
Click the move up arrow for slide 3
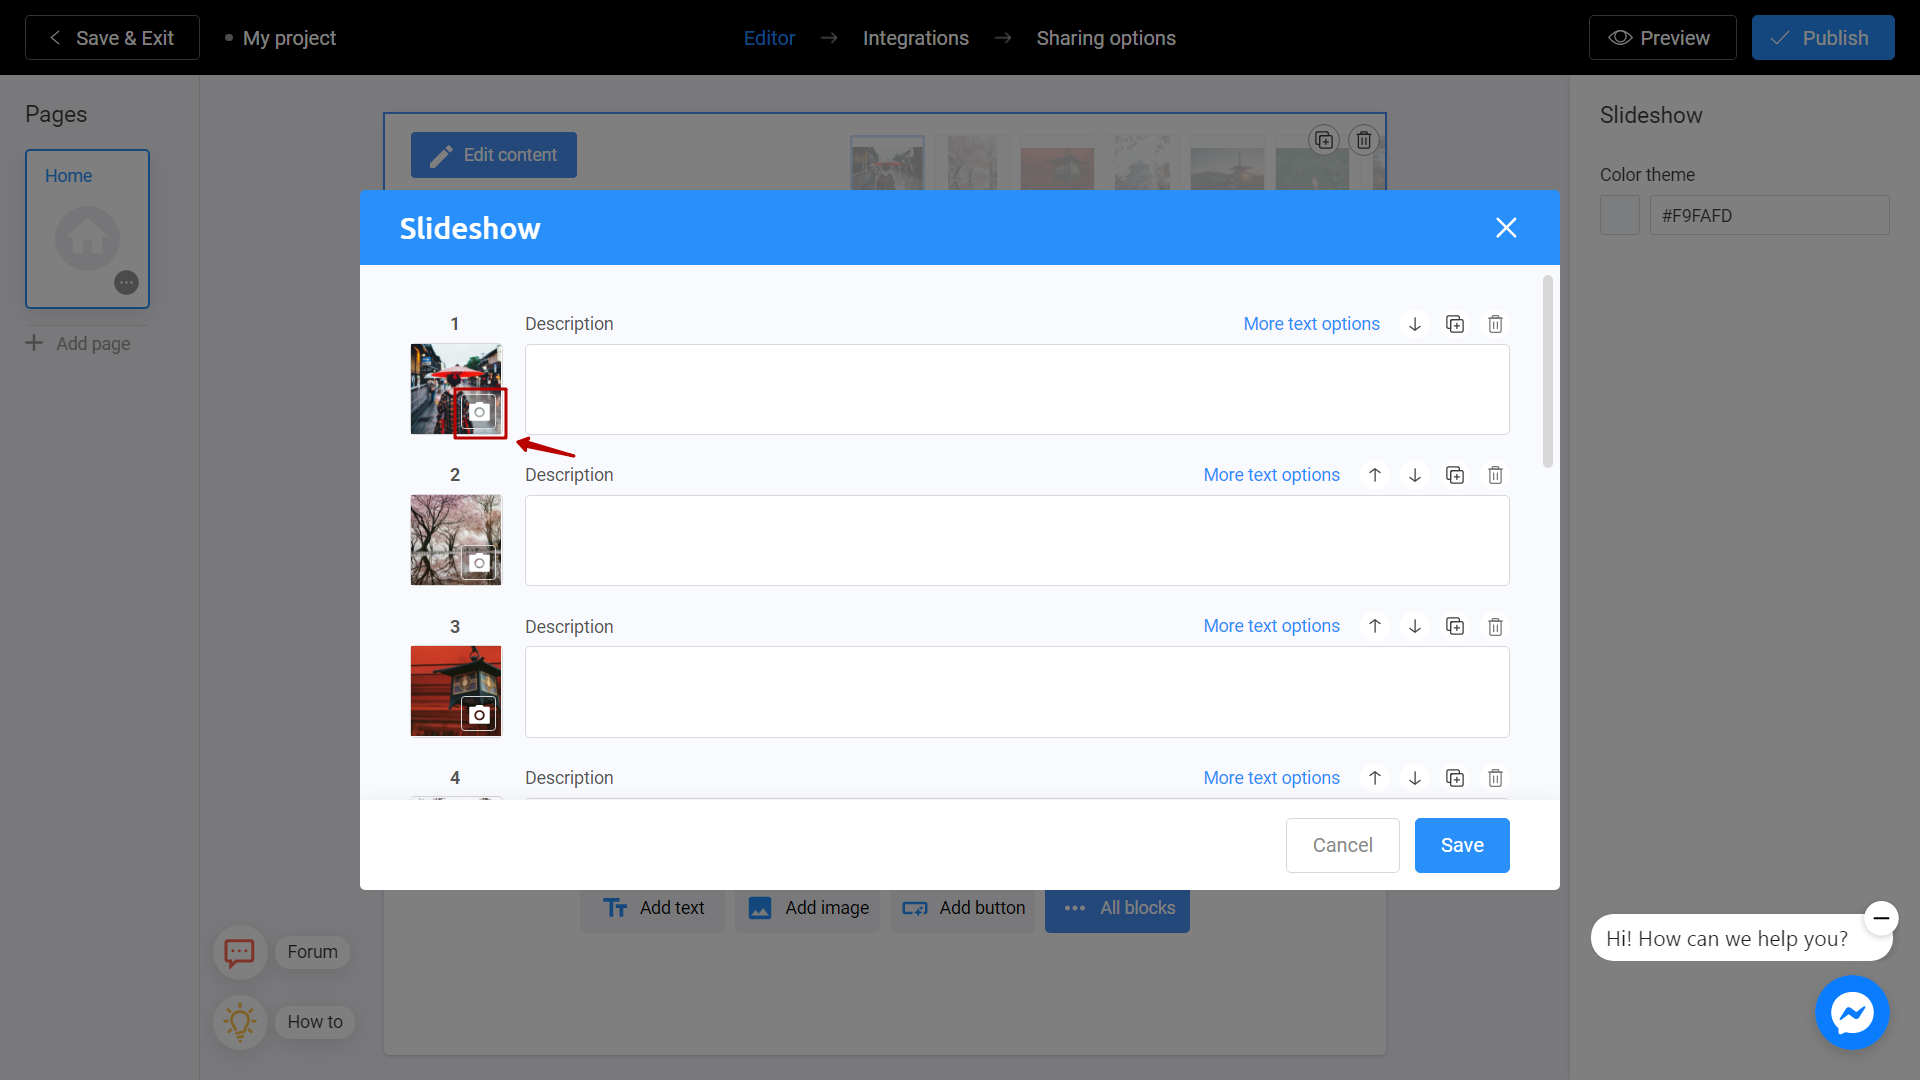tap(1375, 626)
